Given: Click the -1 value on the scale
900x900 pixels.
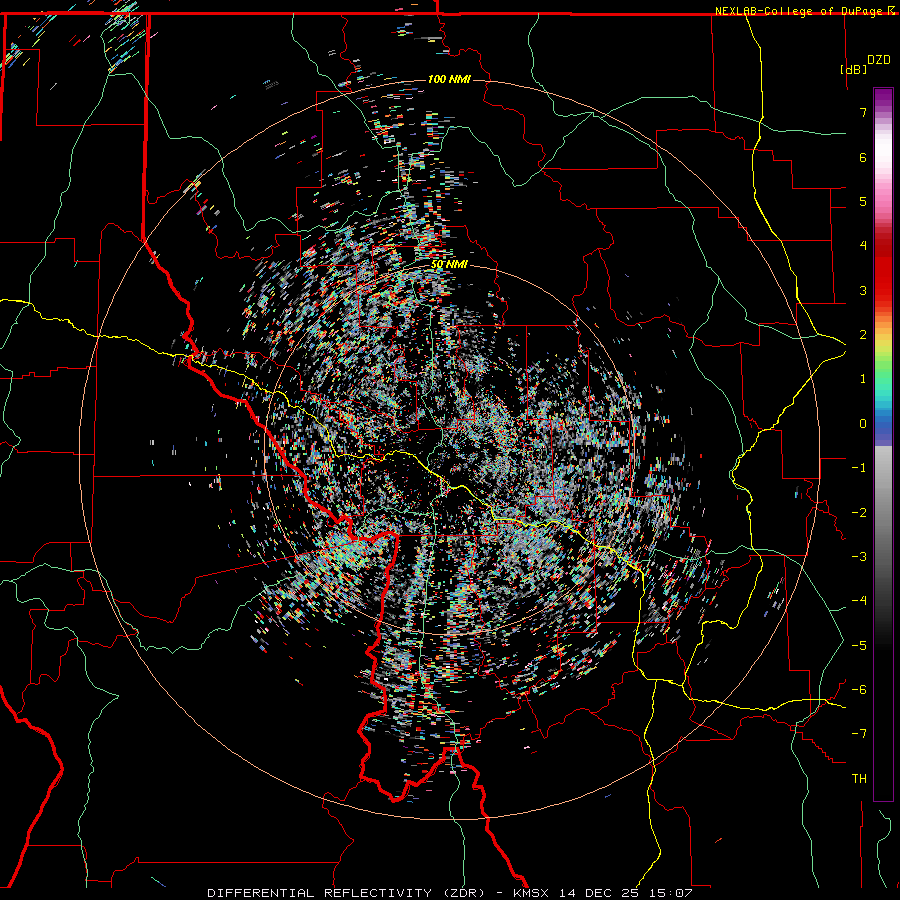Looking at the screenshot, I should (859, 468).
